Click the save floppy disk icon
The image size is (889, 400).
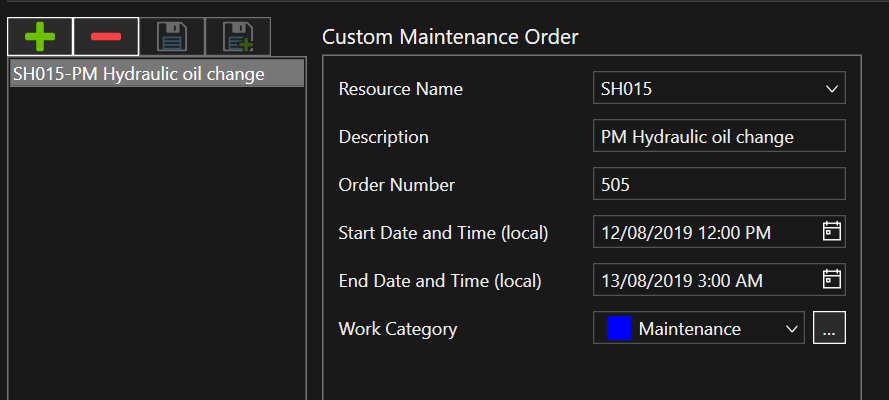point(172,37)
